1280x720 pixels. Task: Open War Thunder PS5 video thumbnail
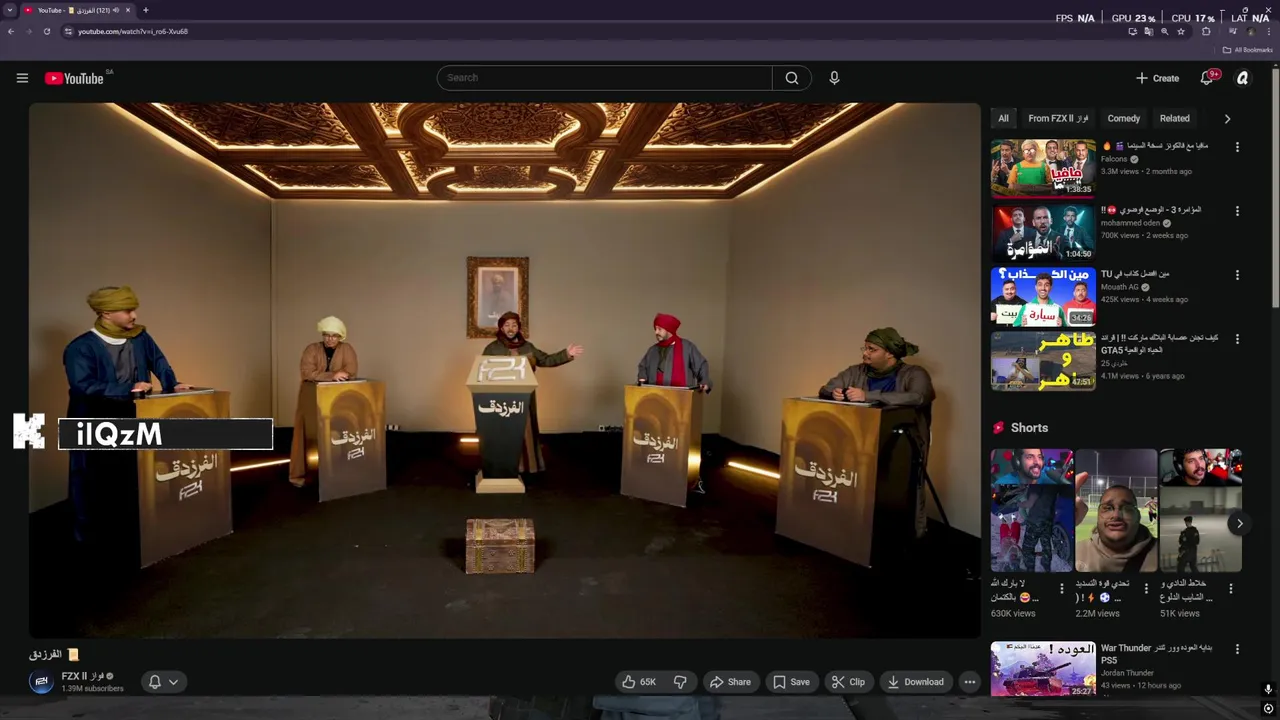tap(1043, 669)
